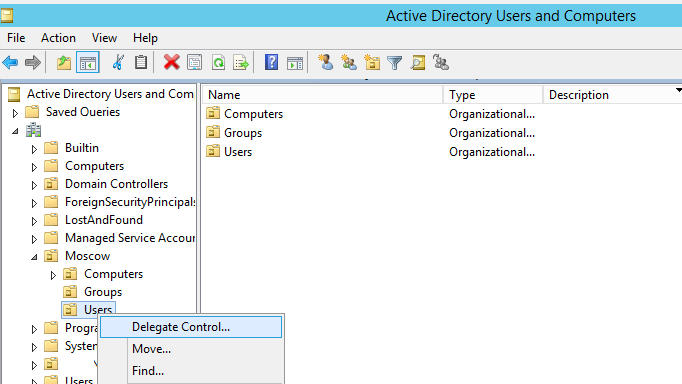
Task: Expand the Saved Queries tree node
Action: [15, 113]
